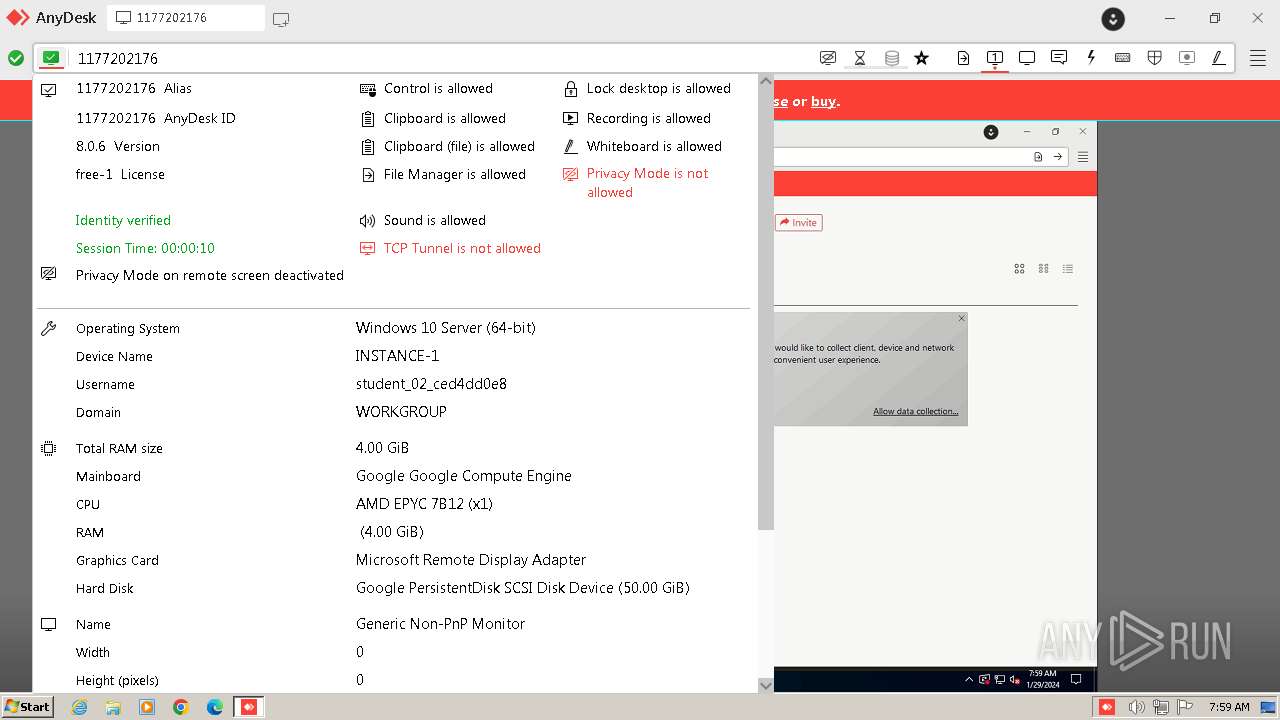
Task: Click the green connection status checkmark
Action: (x=16, y=58)
